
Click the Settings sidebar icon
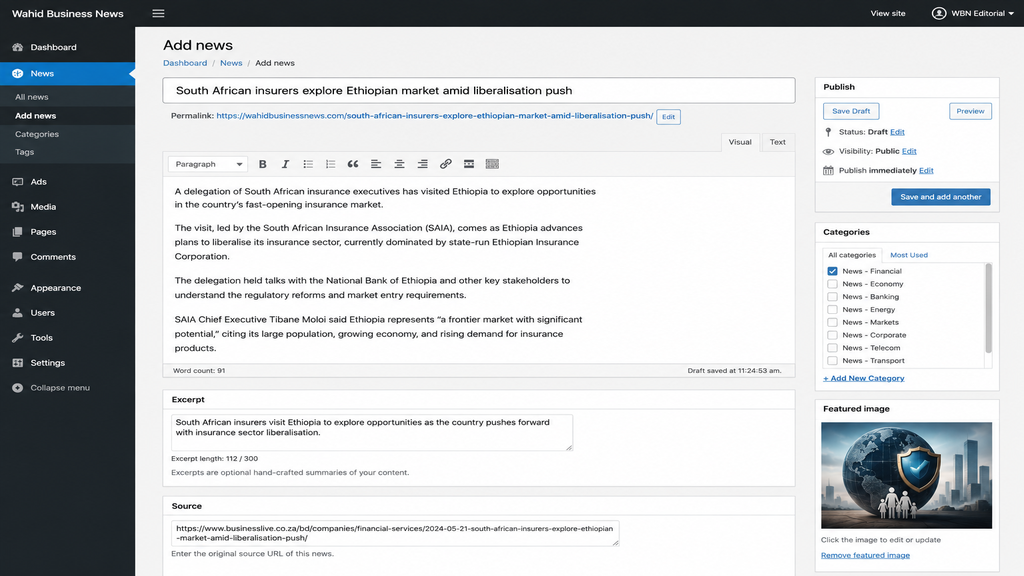pos(18,362)
